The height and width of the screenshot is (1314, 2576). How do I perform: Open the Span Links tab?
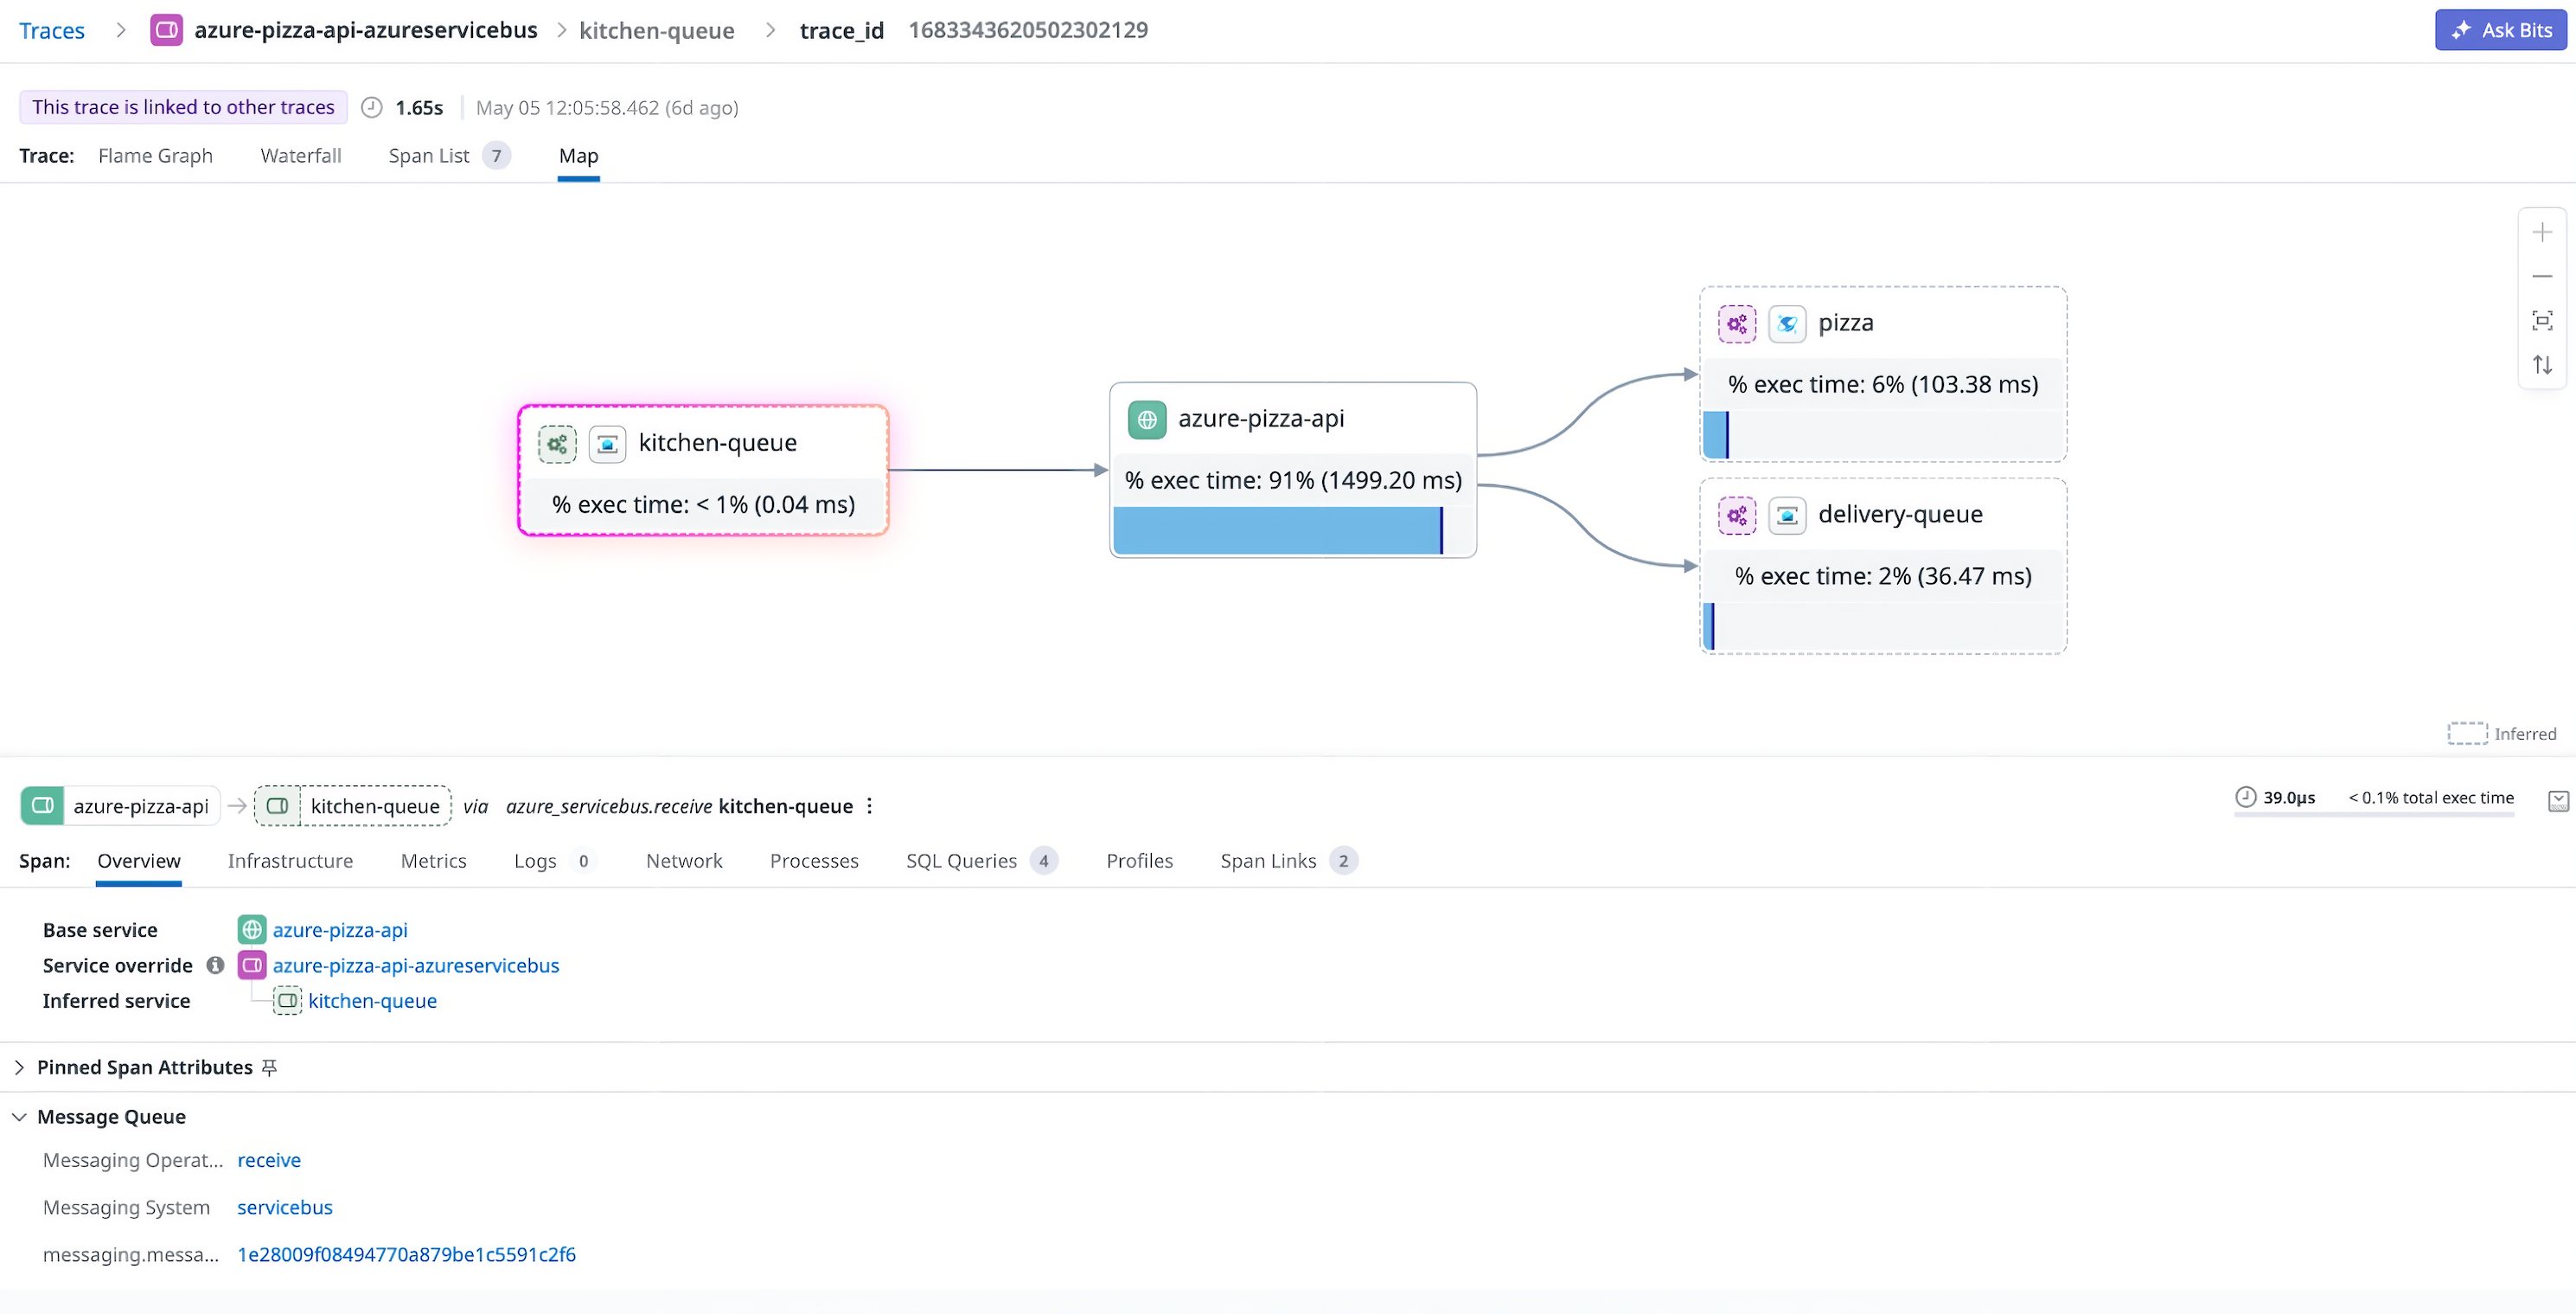click(x=1288, y=861)
